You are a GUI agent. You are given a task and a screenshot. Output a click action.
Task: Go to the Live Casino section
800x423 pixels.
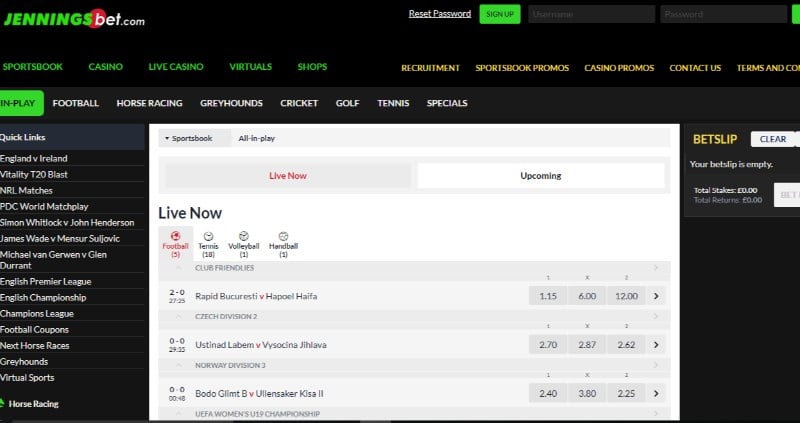[x=176, y=67]
